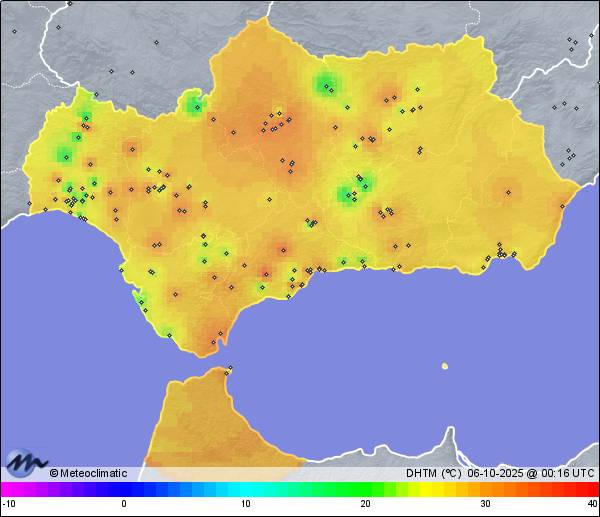Click the 20 label on the legend
The height and width of the screenshot is (517, 600).
point(365,504)
